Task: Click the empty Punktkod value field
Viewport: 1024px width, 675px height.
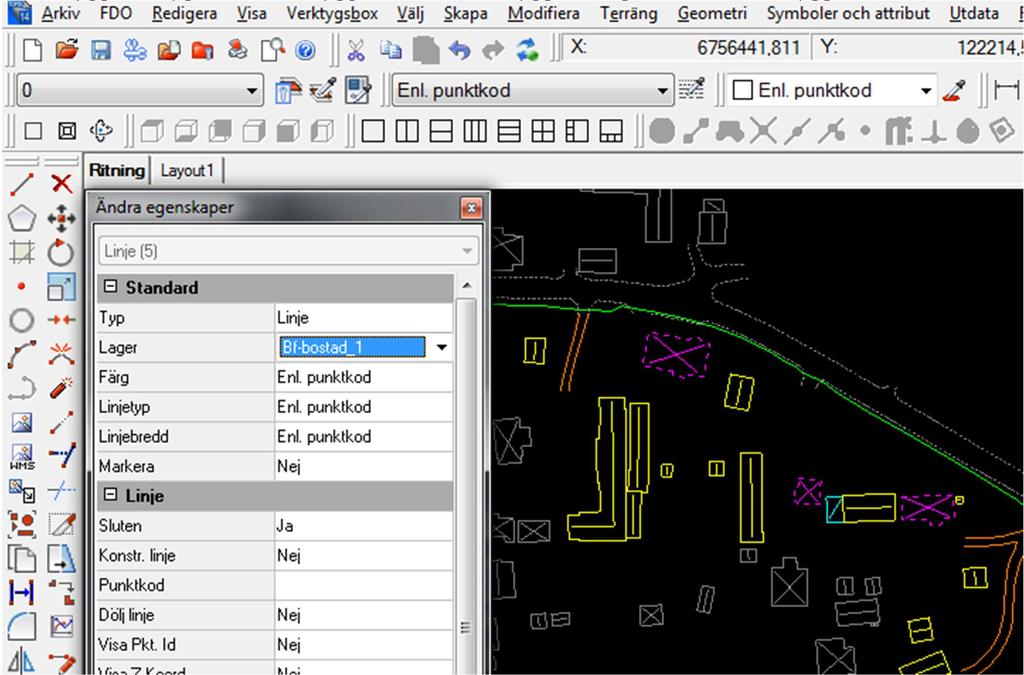Action: click(x=363, y=585)
